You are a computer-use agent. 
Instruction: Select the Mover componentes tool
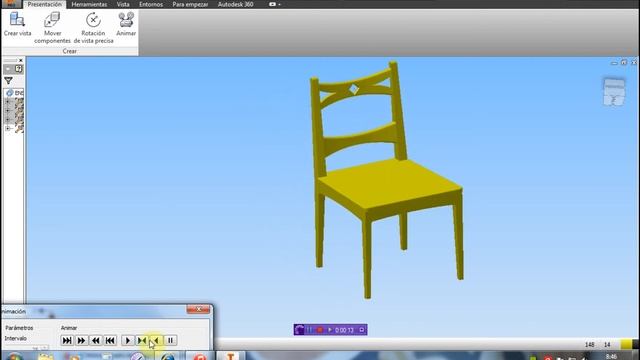(52, 27)
